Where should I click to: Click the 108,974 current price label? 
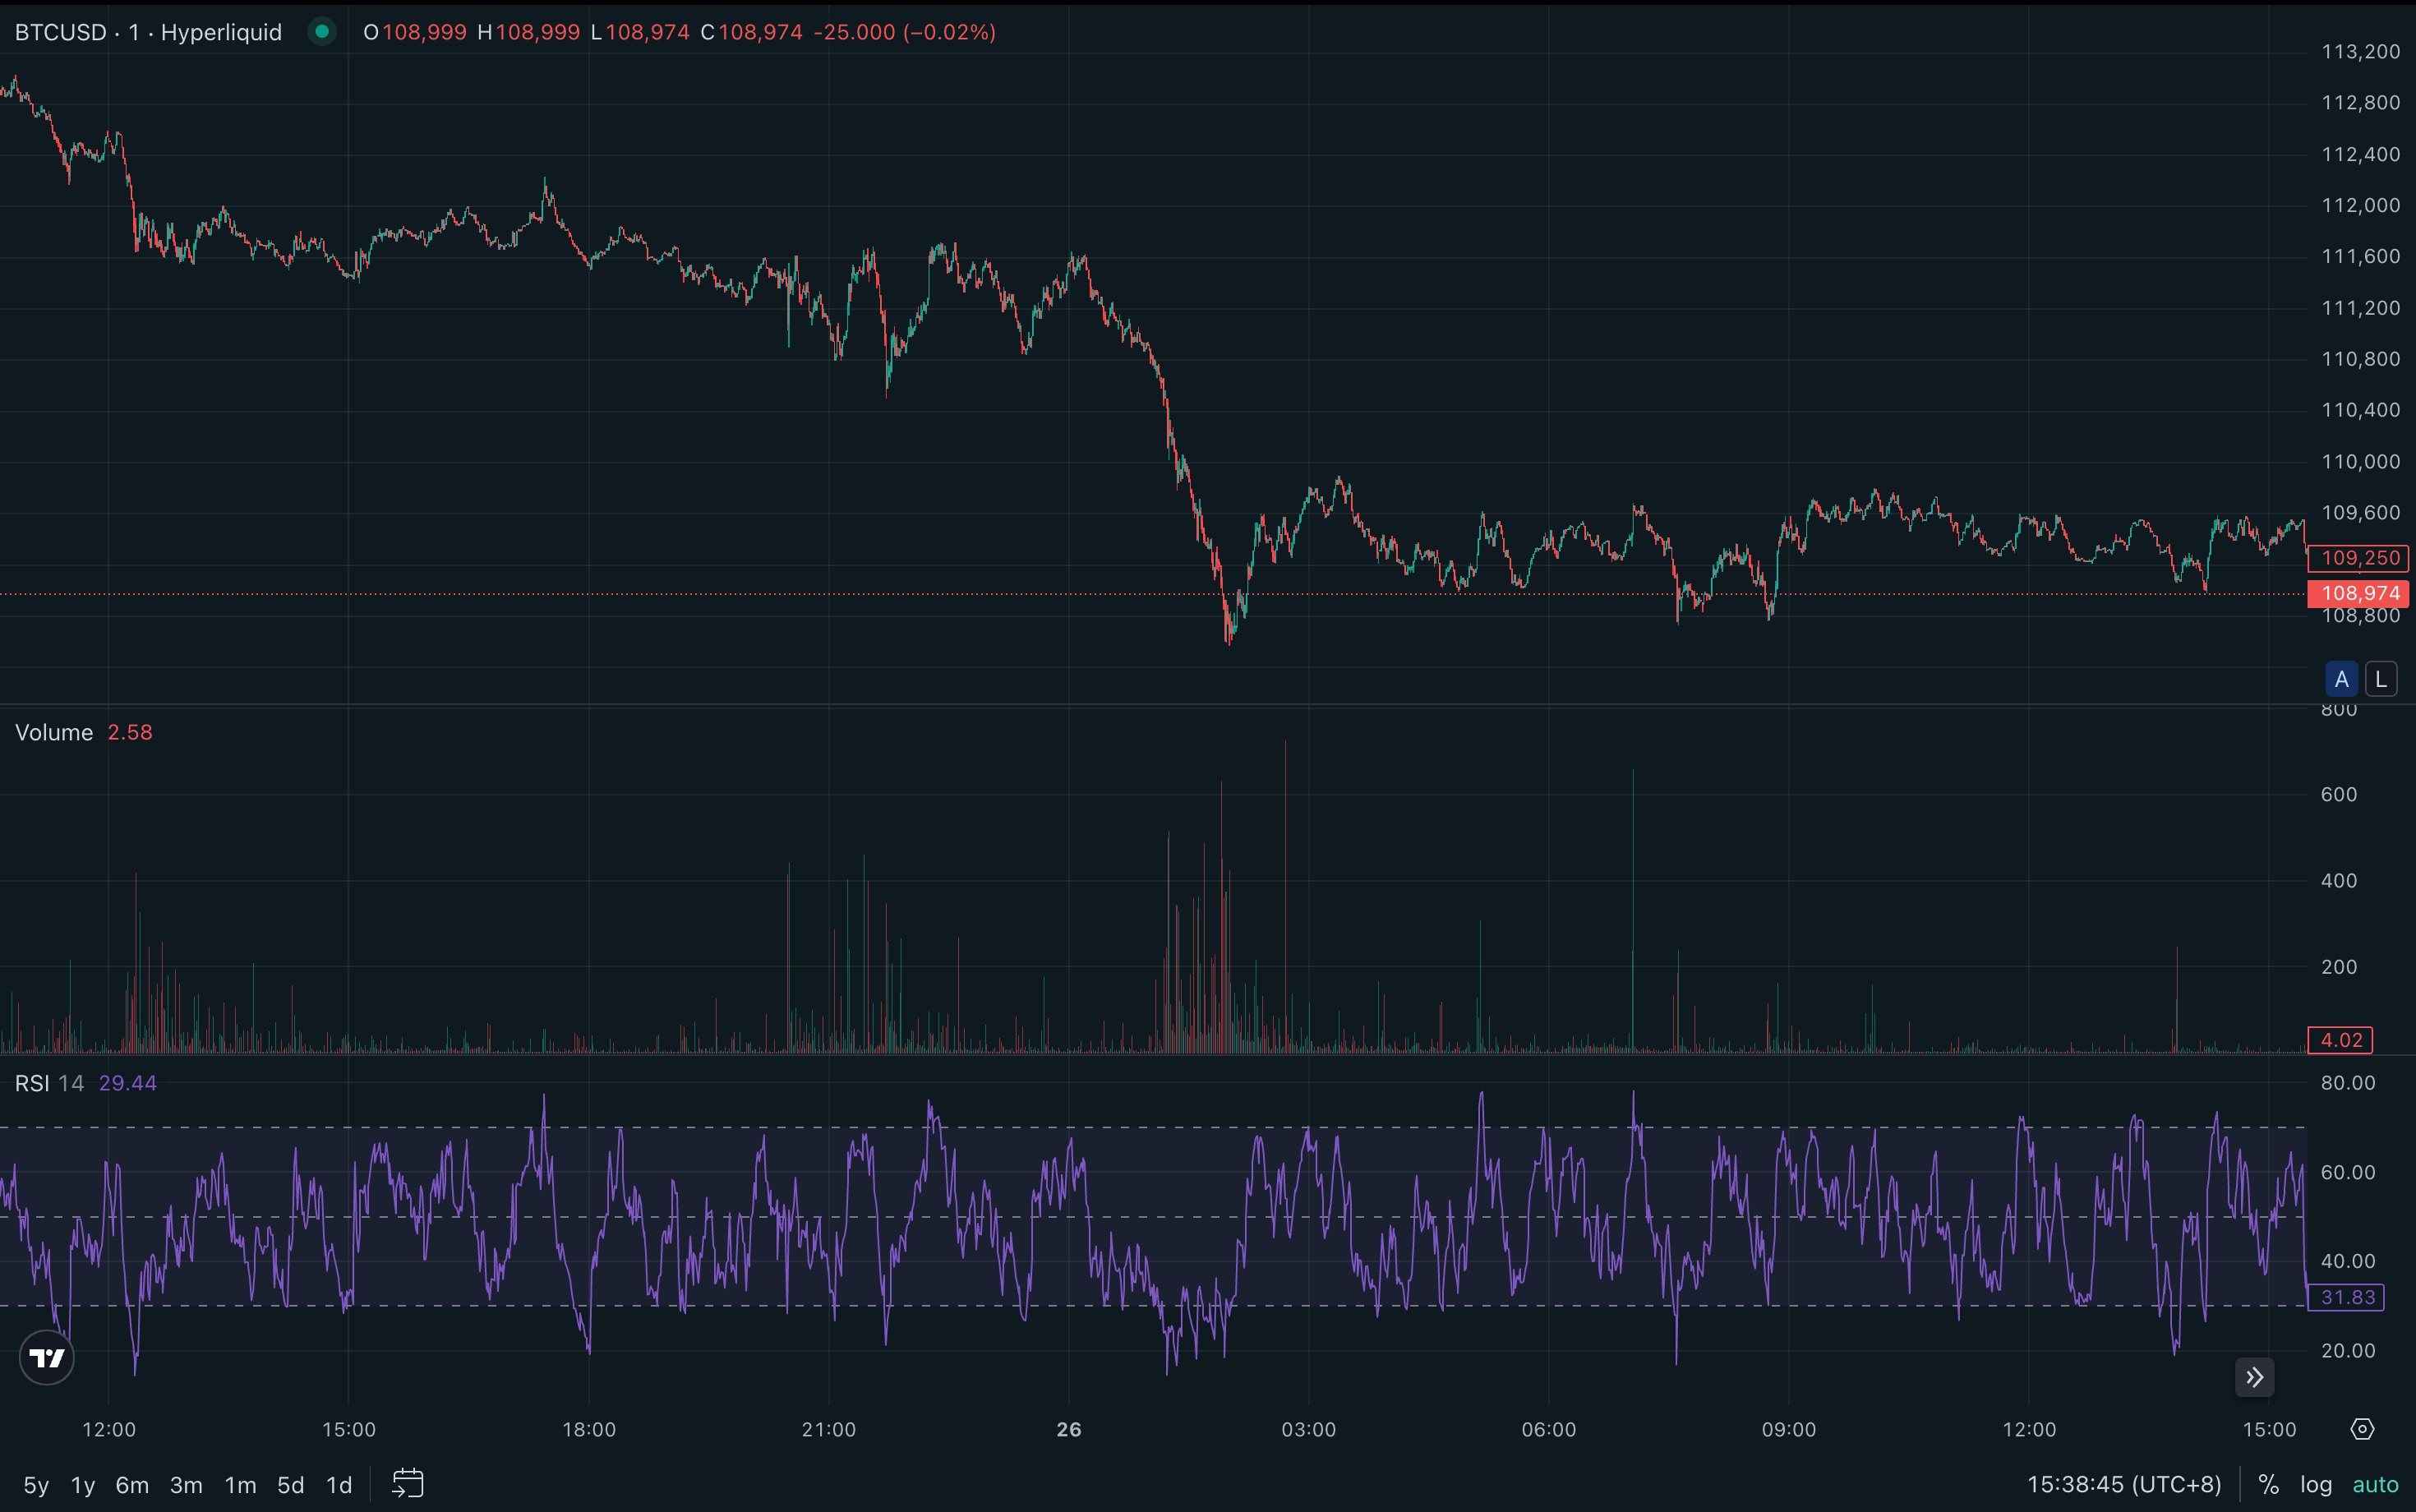coord(2359,593)
